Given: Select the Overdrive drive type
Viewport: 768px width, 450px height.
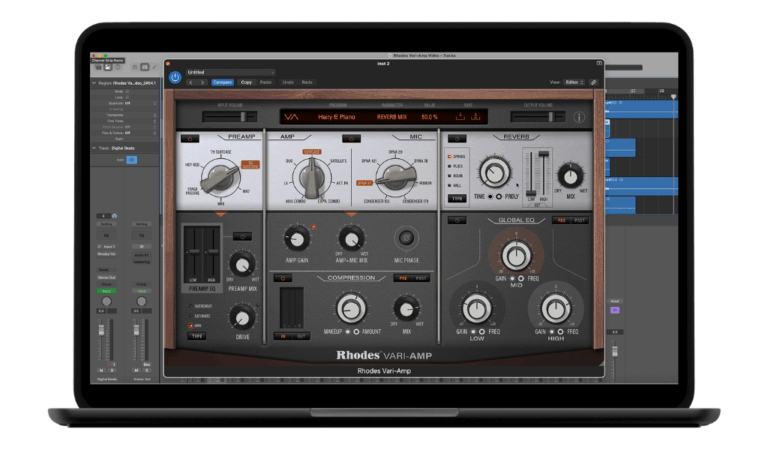Looking at the screenshot, I should (x=201, y=306).
